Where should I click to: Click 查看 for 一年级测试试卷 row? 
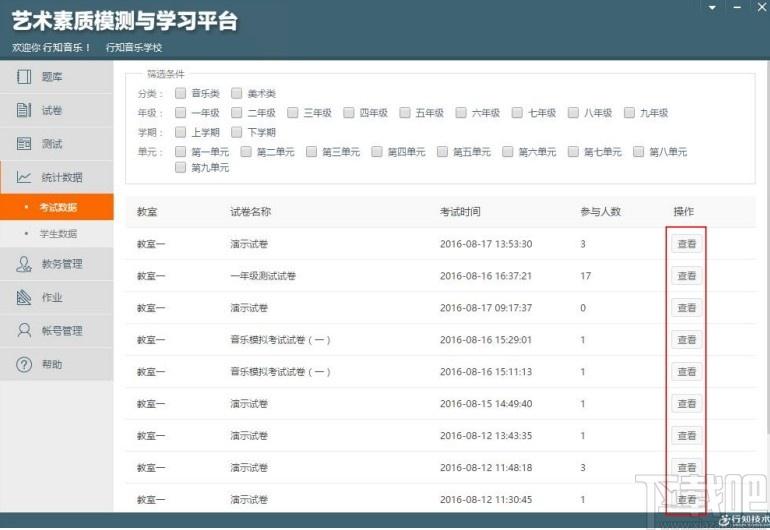tap(687, 276)
